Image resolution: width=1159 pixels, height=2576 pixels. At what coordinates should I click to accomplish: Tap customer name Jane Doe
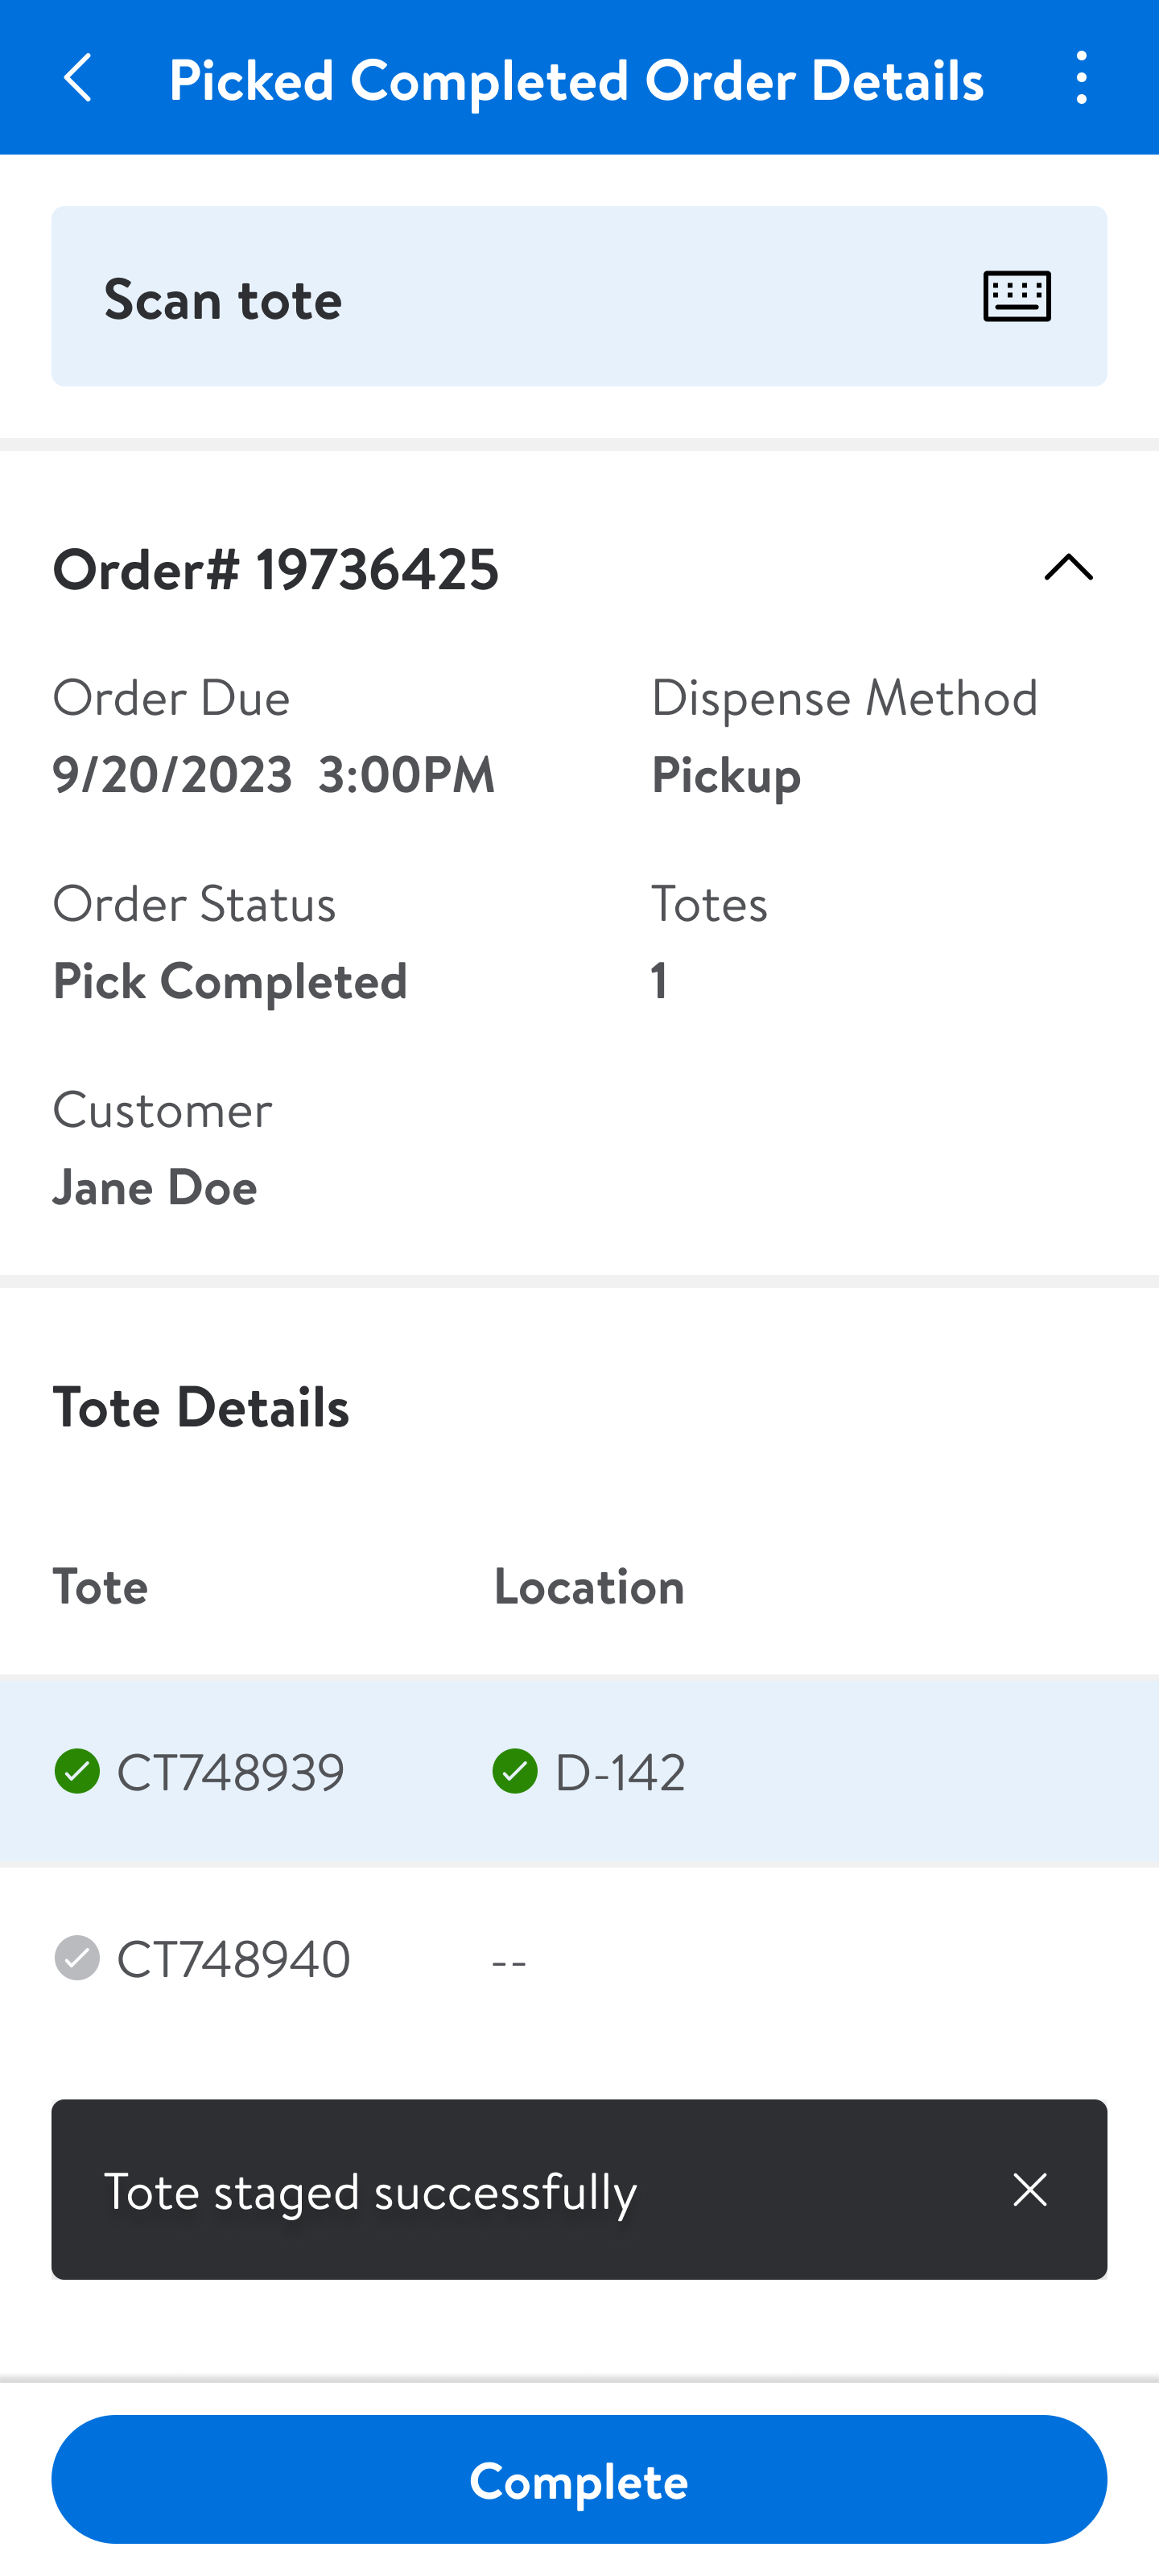pos(155,1187)
